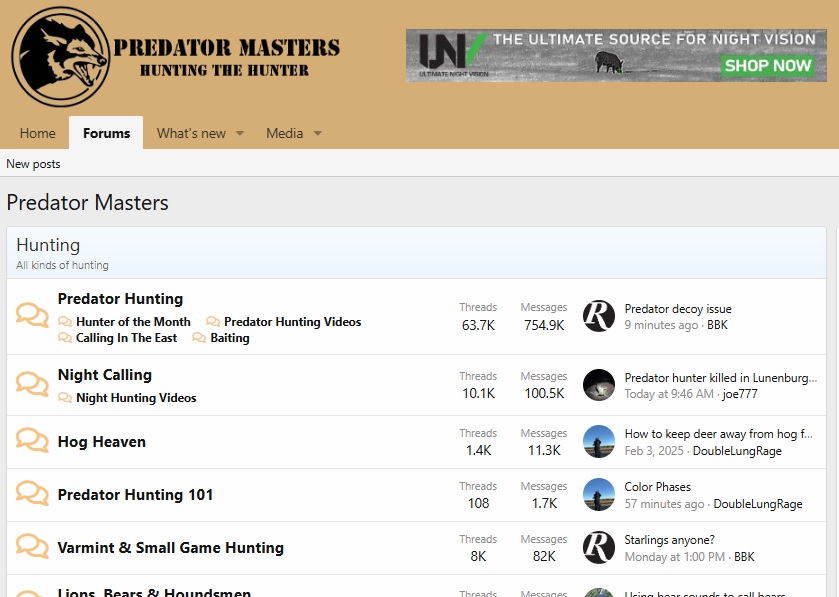Click the Night Calling forum bubble icon
The image size is (839, 597).
32,385
